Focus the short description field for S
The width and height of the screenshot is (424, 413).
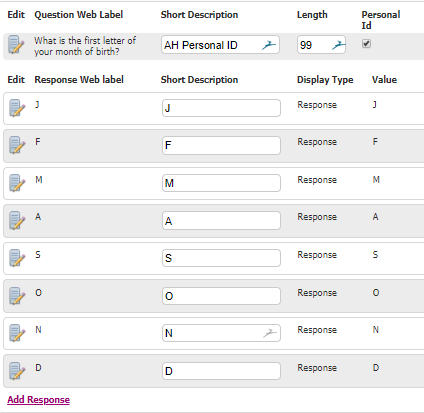[221, 258]
